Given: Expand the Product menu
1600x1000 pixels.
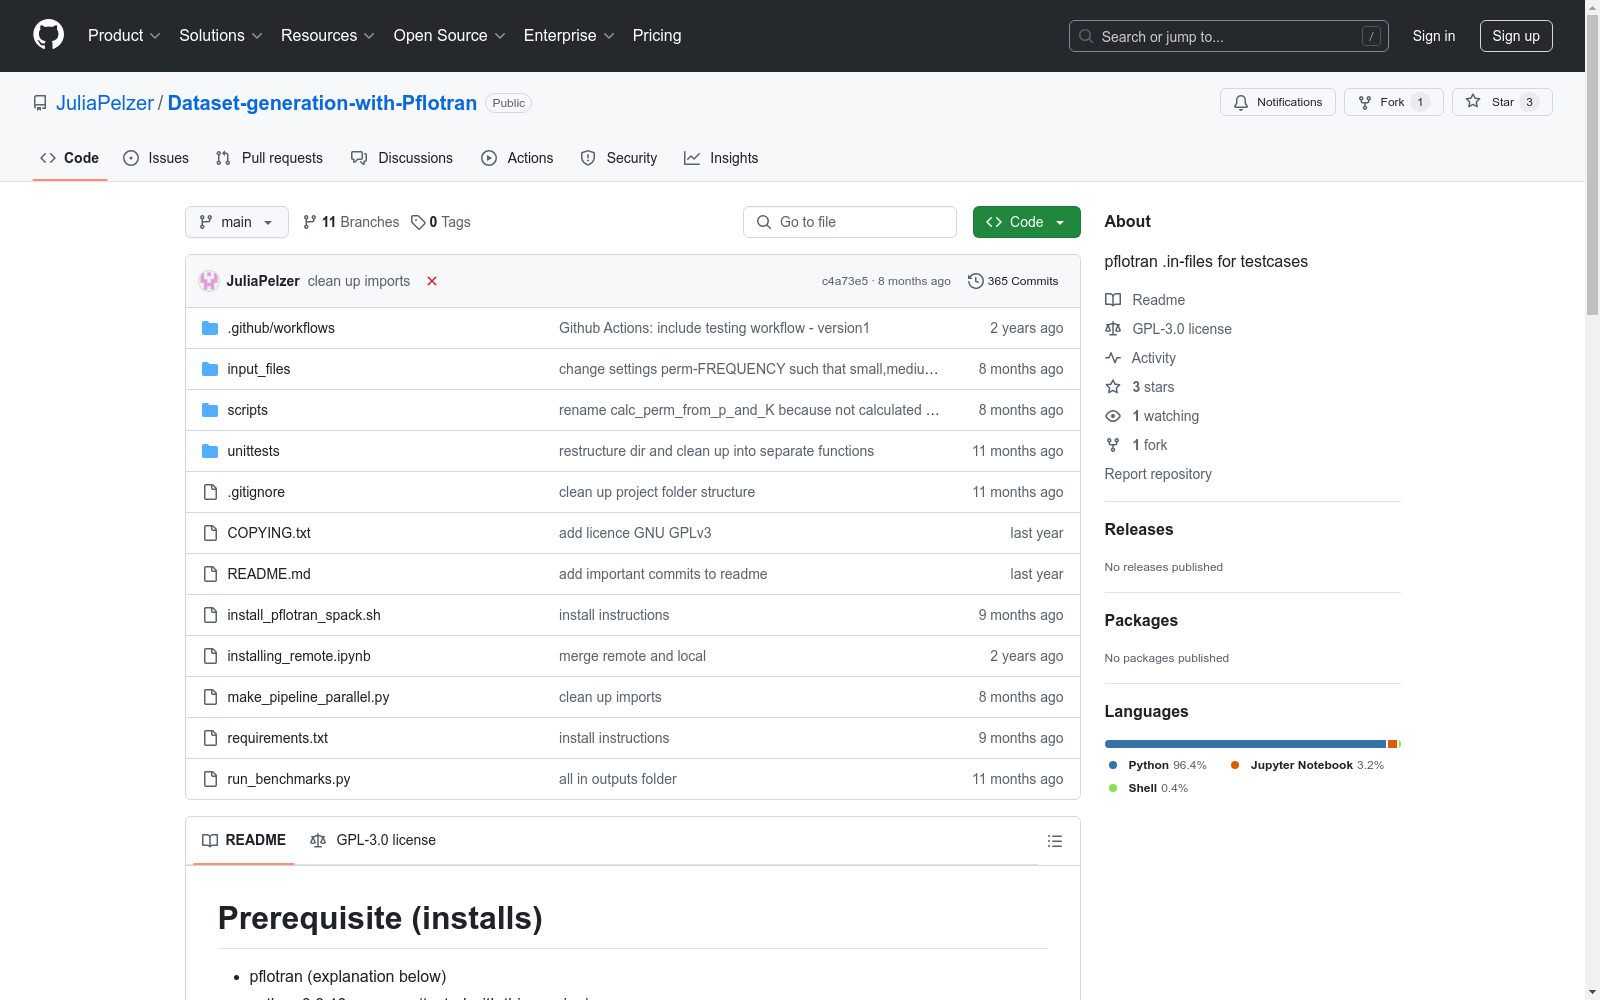Looking at the screenshot, I should tap(124, 36).
